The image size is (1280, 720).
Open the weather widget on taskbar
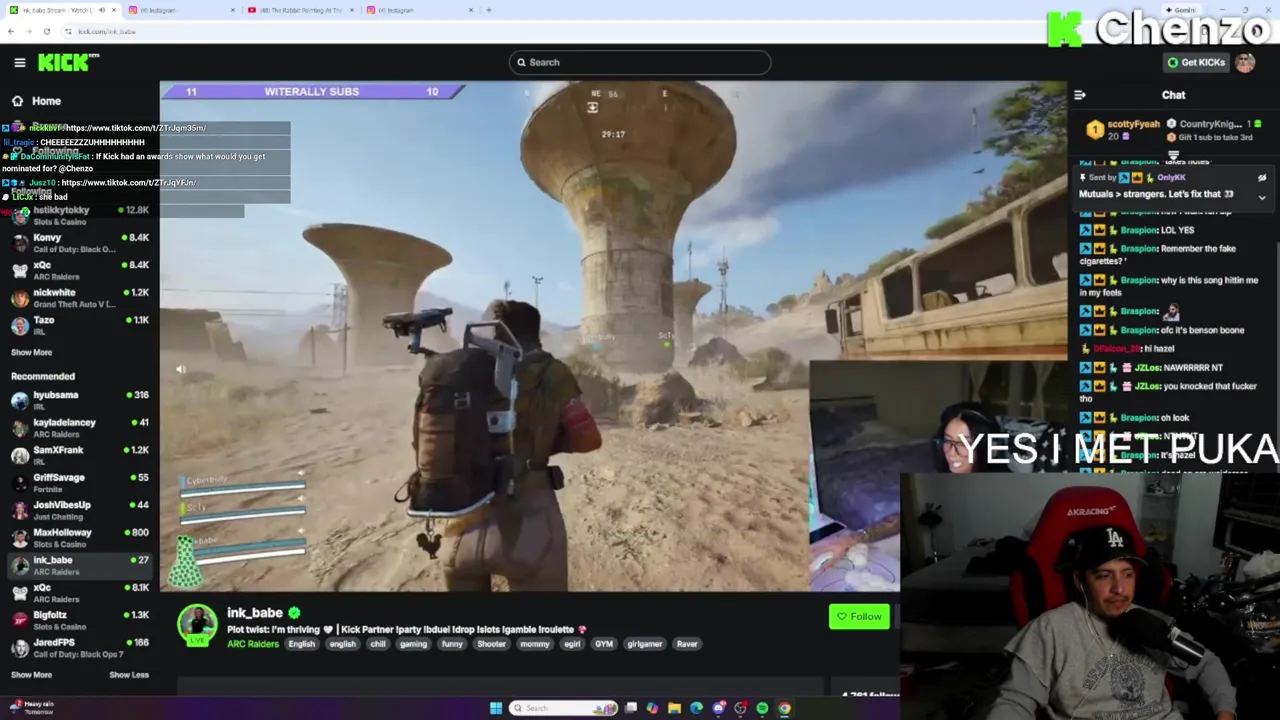(x=30, y=708)
